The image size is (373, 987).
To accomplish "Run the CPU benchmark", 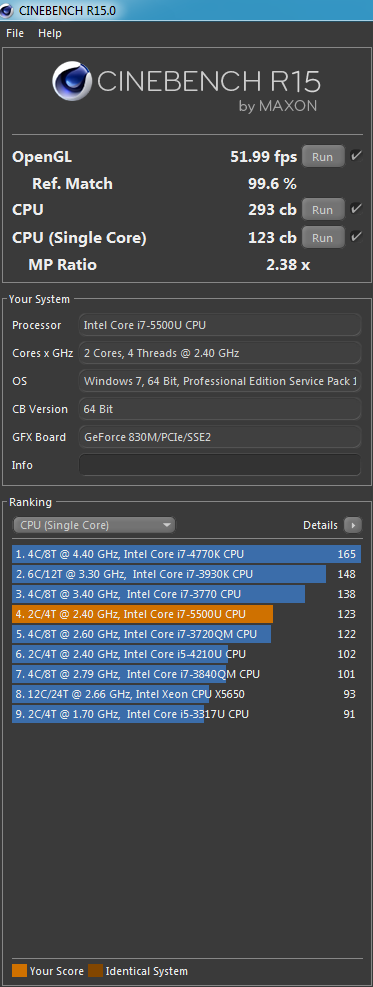I will coord(323,210).
